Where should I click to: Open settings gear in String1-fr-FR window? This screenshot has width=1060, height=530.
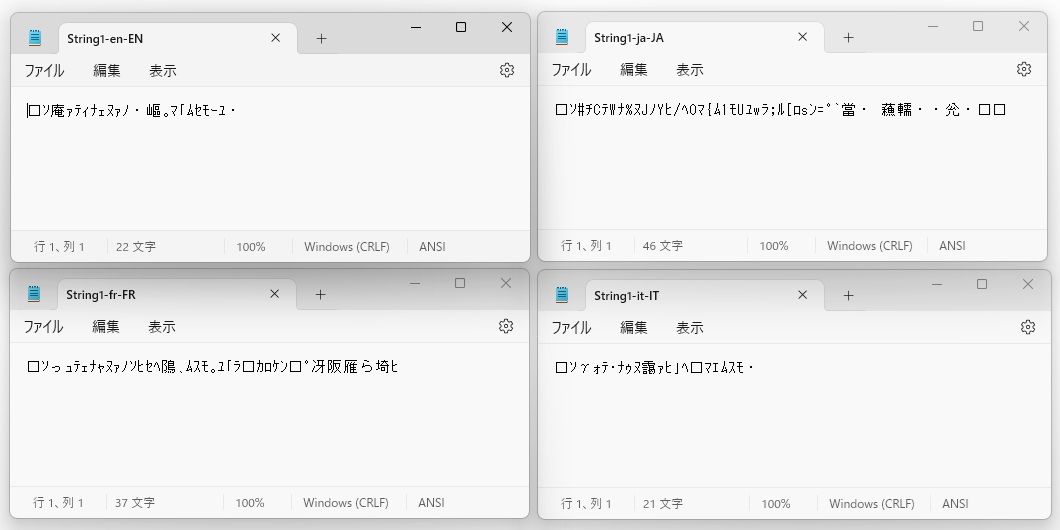click(506, 327)
